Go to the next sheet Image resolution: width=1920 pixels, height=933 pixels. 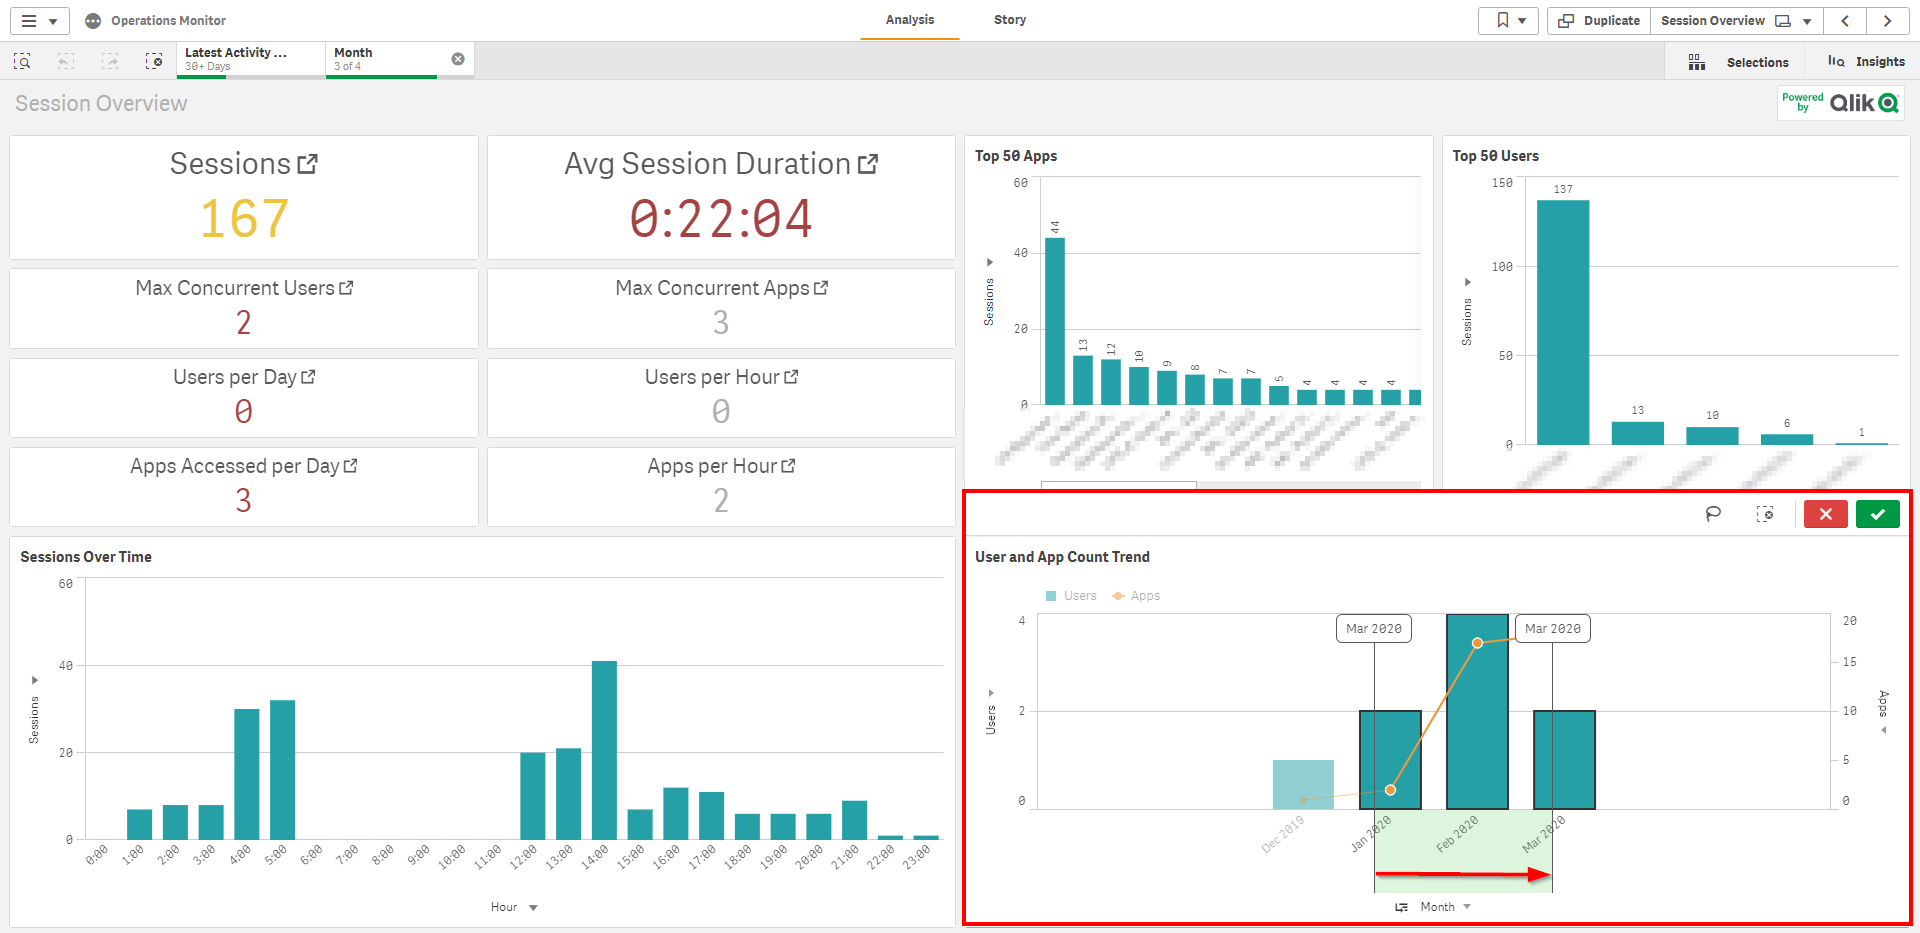[1887, 20]
